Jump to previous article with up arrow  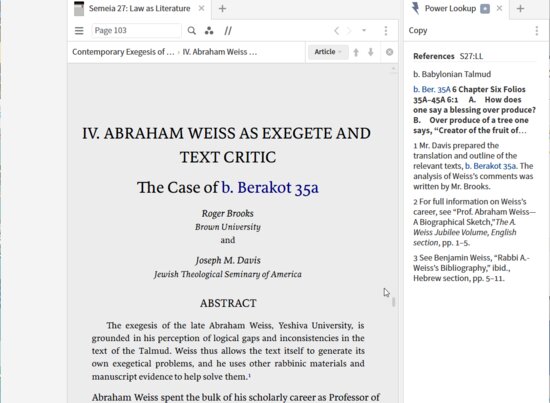(x=356, y=52)
